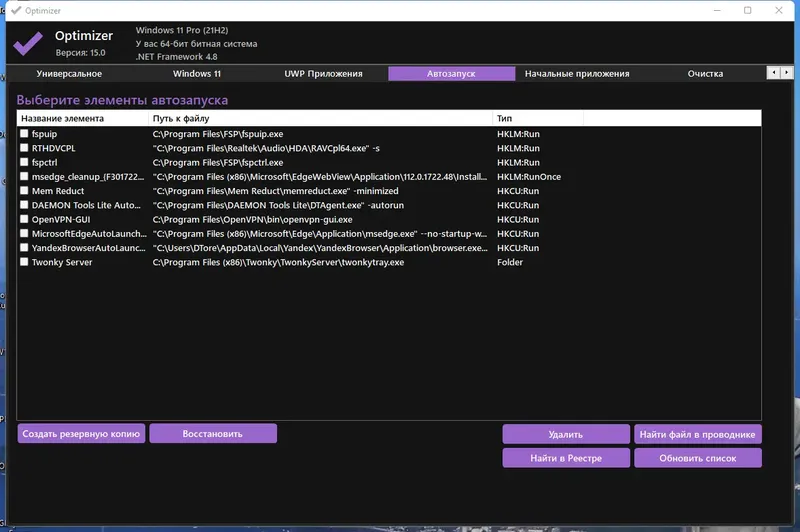Screen dimensions: 800x532
Task: Click the Twonky Server item name
Action: (x=62, y=262)
